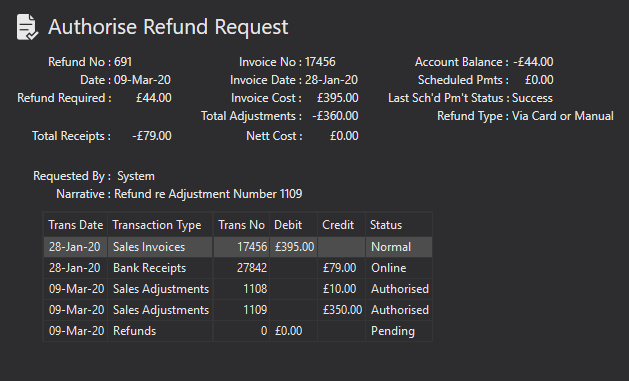
Task: Select the Sales Invoices row 17456
Action: [x=238, y=247]
